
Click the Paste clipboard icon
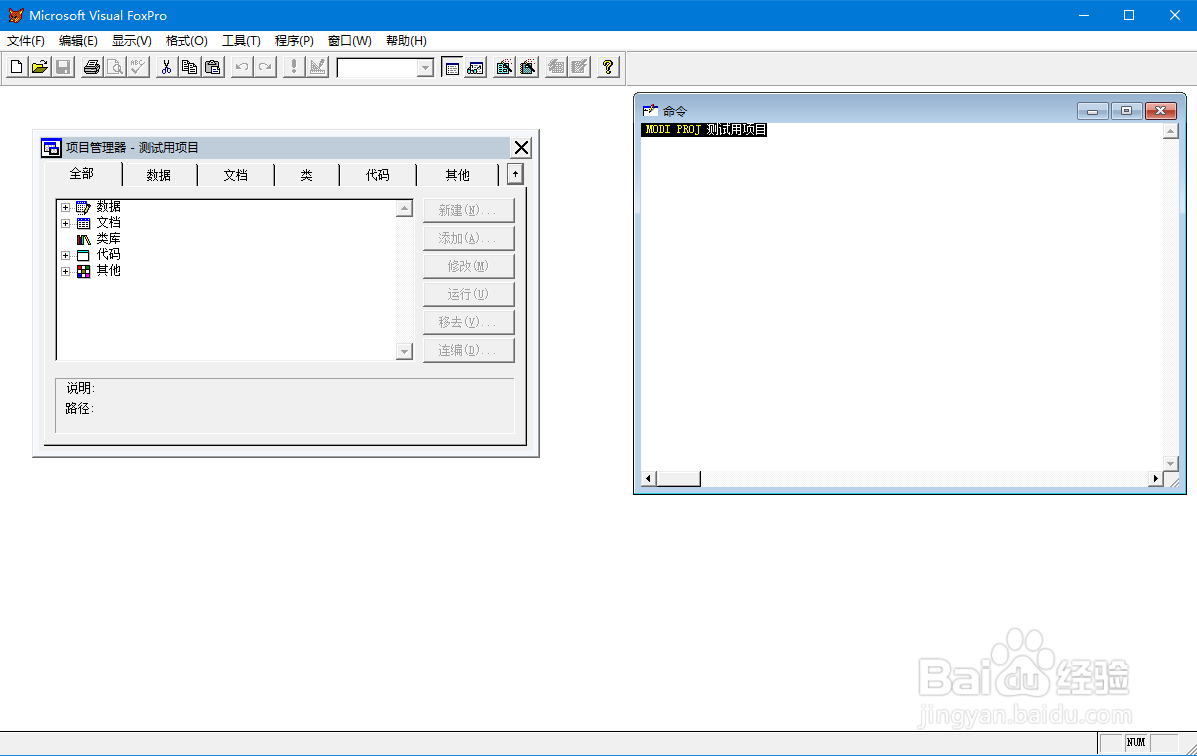point(212,67)
